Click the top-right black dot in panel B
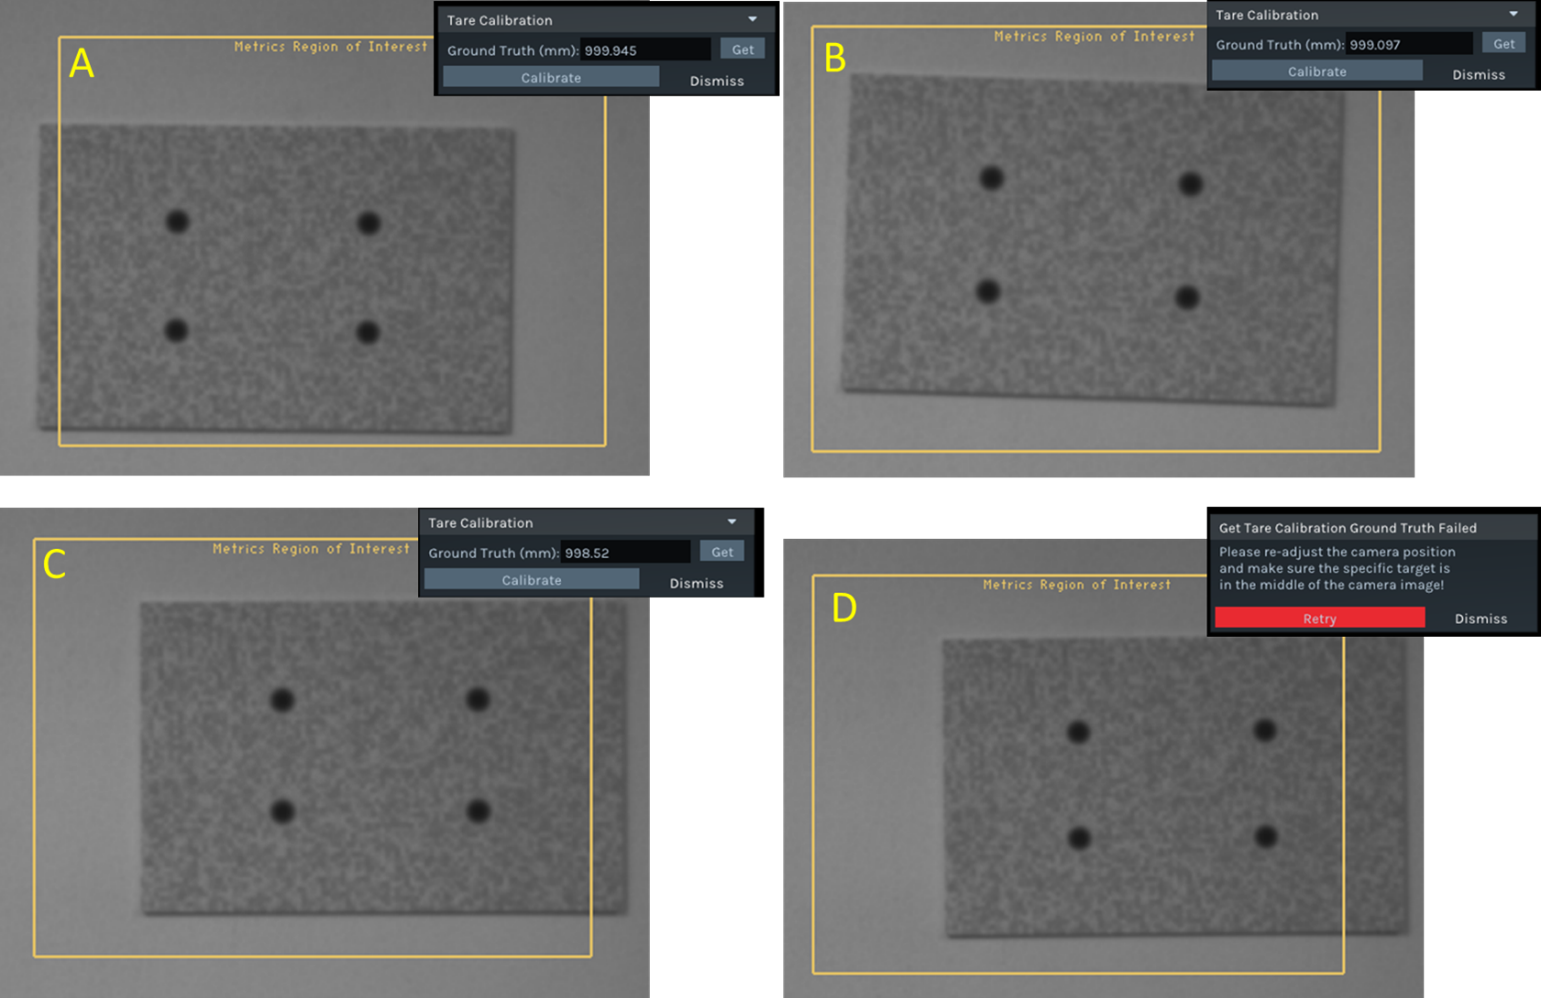 click(1190, 184)
